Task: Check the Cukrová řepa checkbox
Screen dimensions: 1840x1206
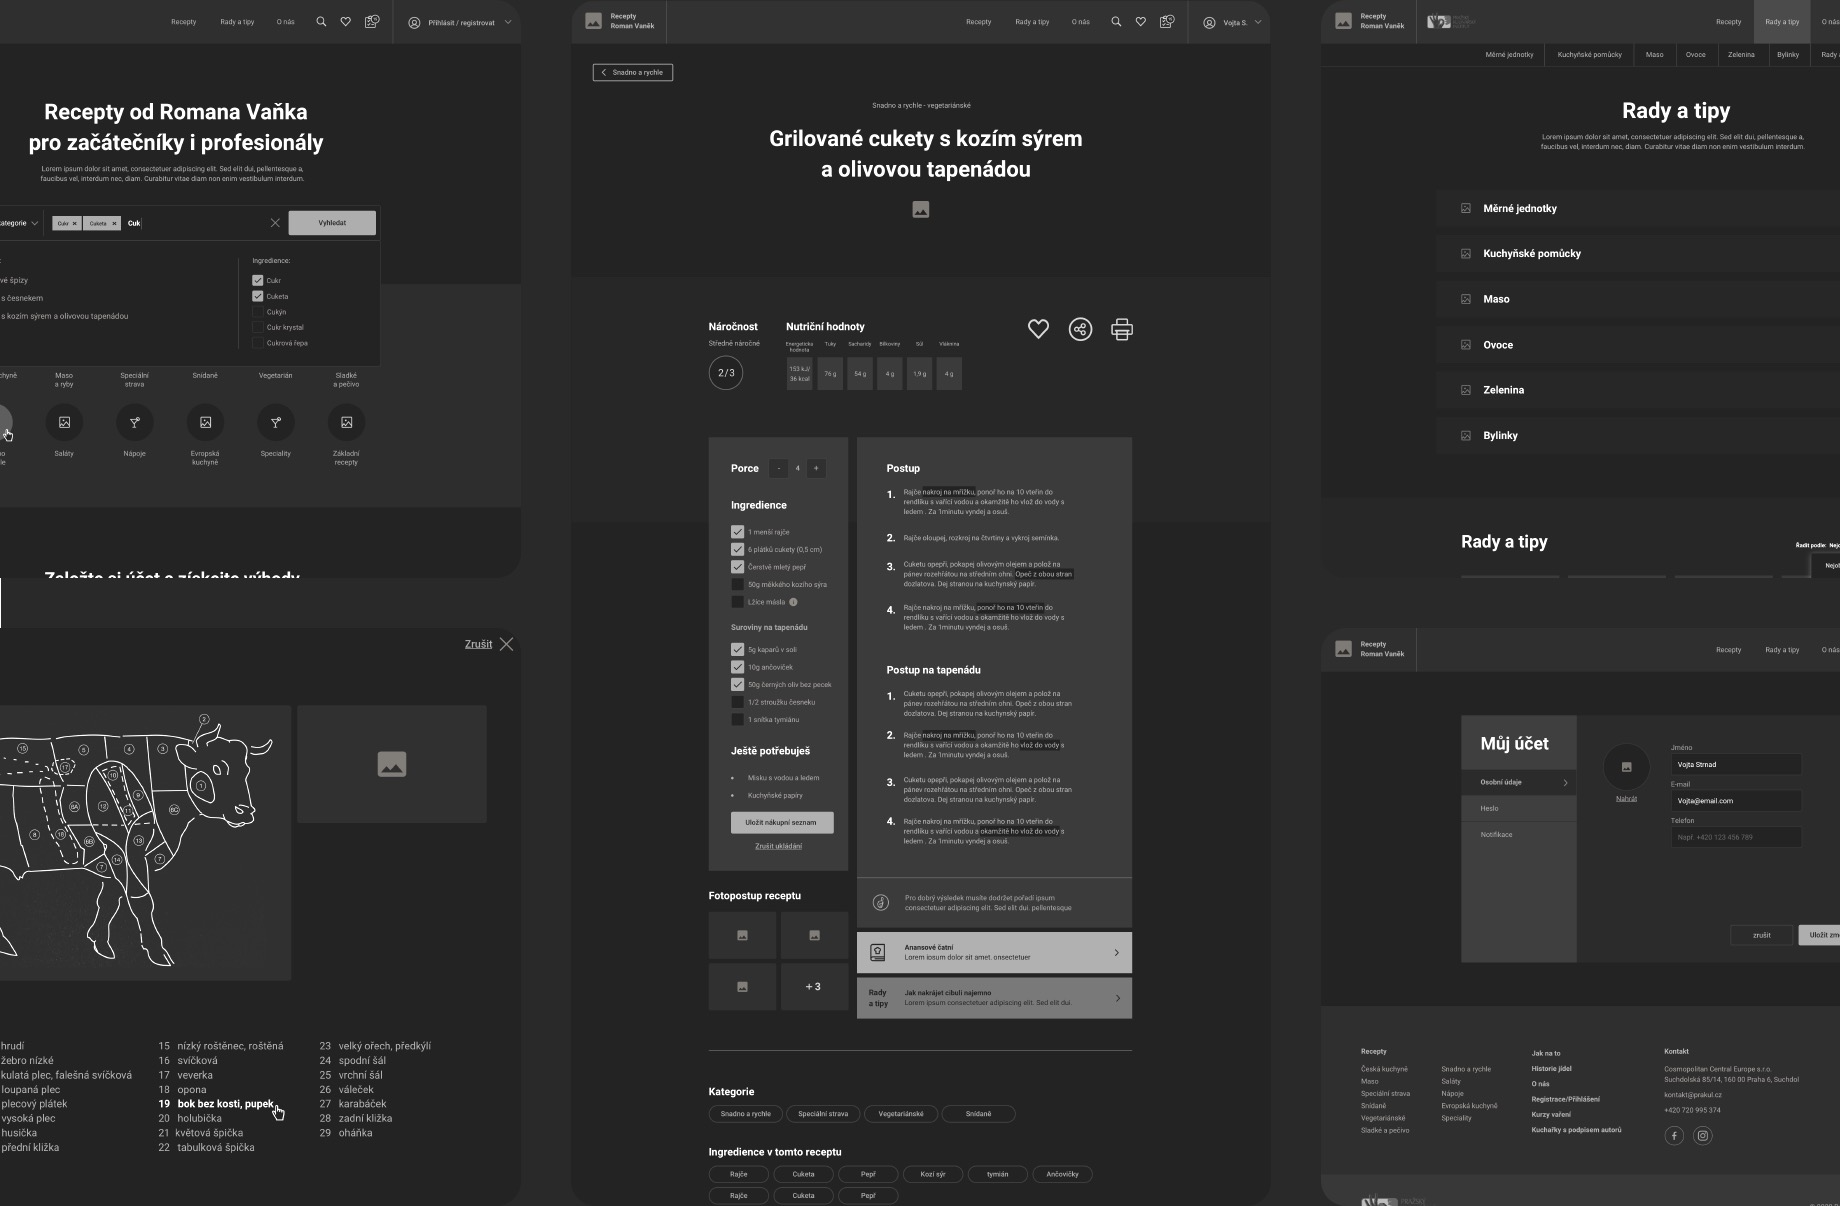Action: pyautogui.click(x=257, y=342)
